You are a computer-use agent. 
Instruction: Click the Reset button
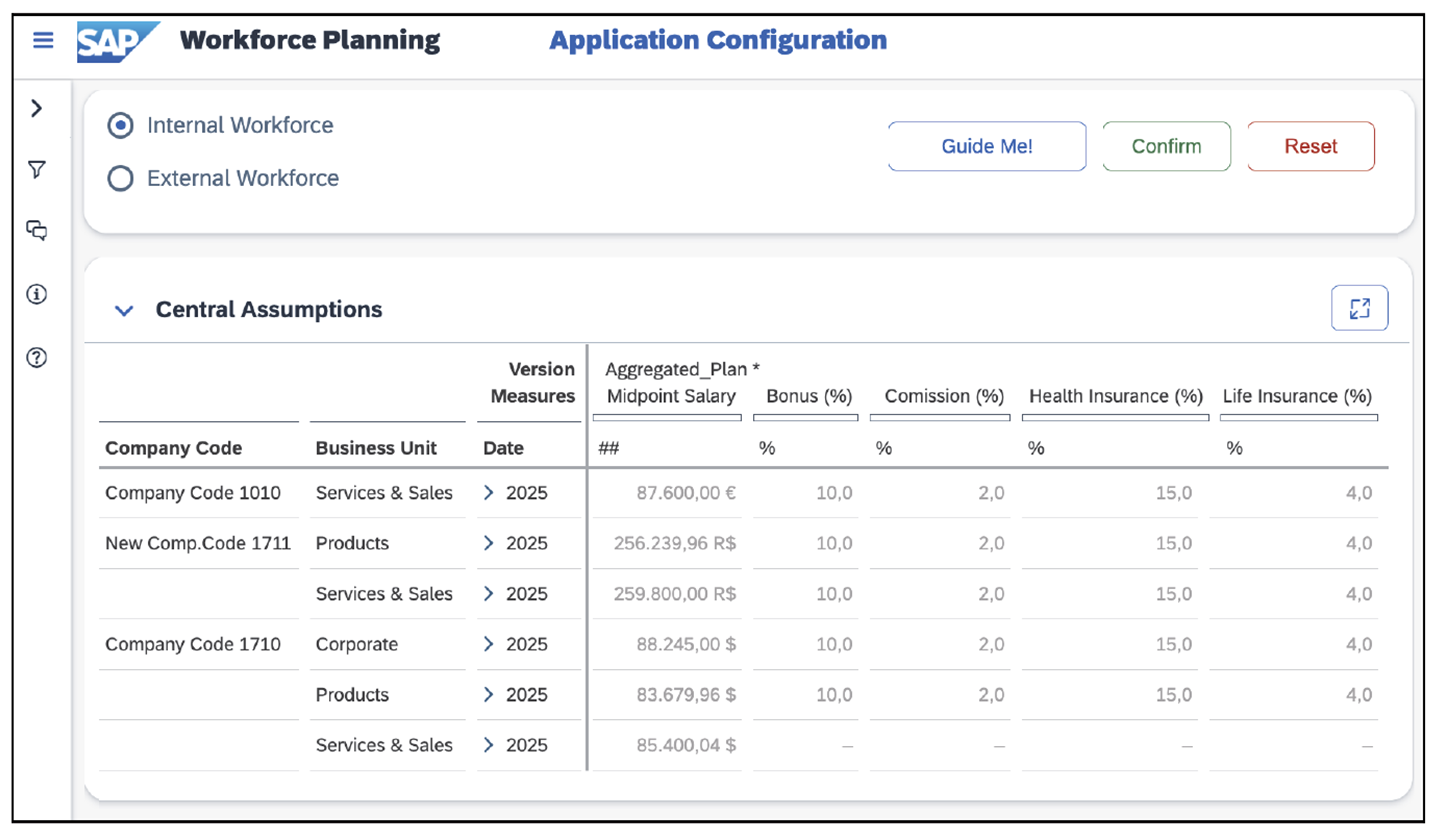tap(1311, 146)
